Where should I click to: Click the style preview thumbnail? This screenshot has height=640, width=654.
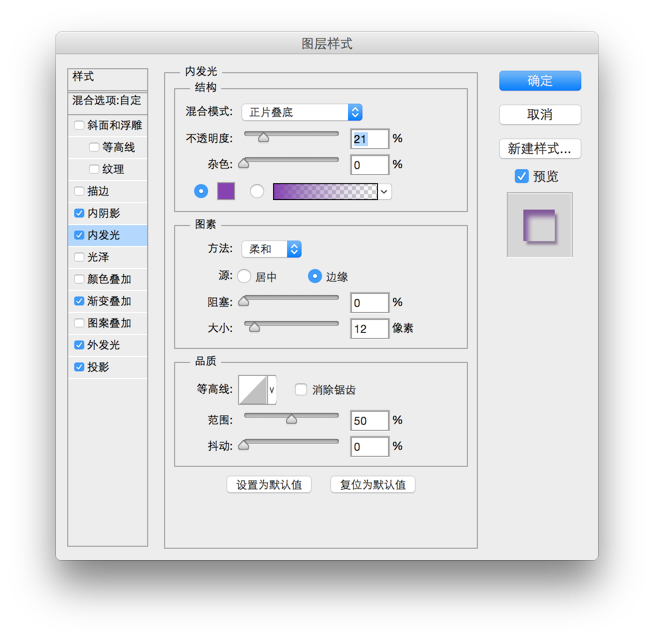pyautogui.click(x=540, y=225)
